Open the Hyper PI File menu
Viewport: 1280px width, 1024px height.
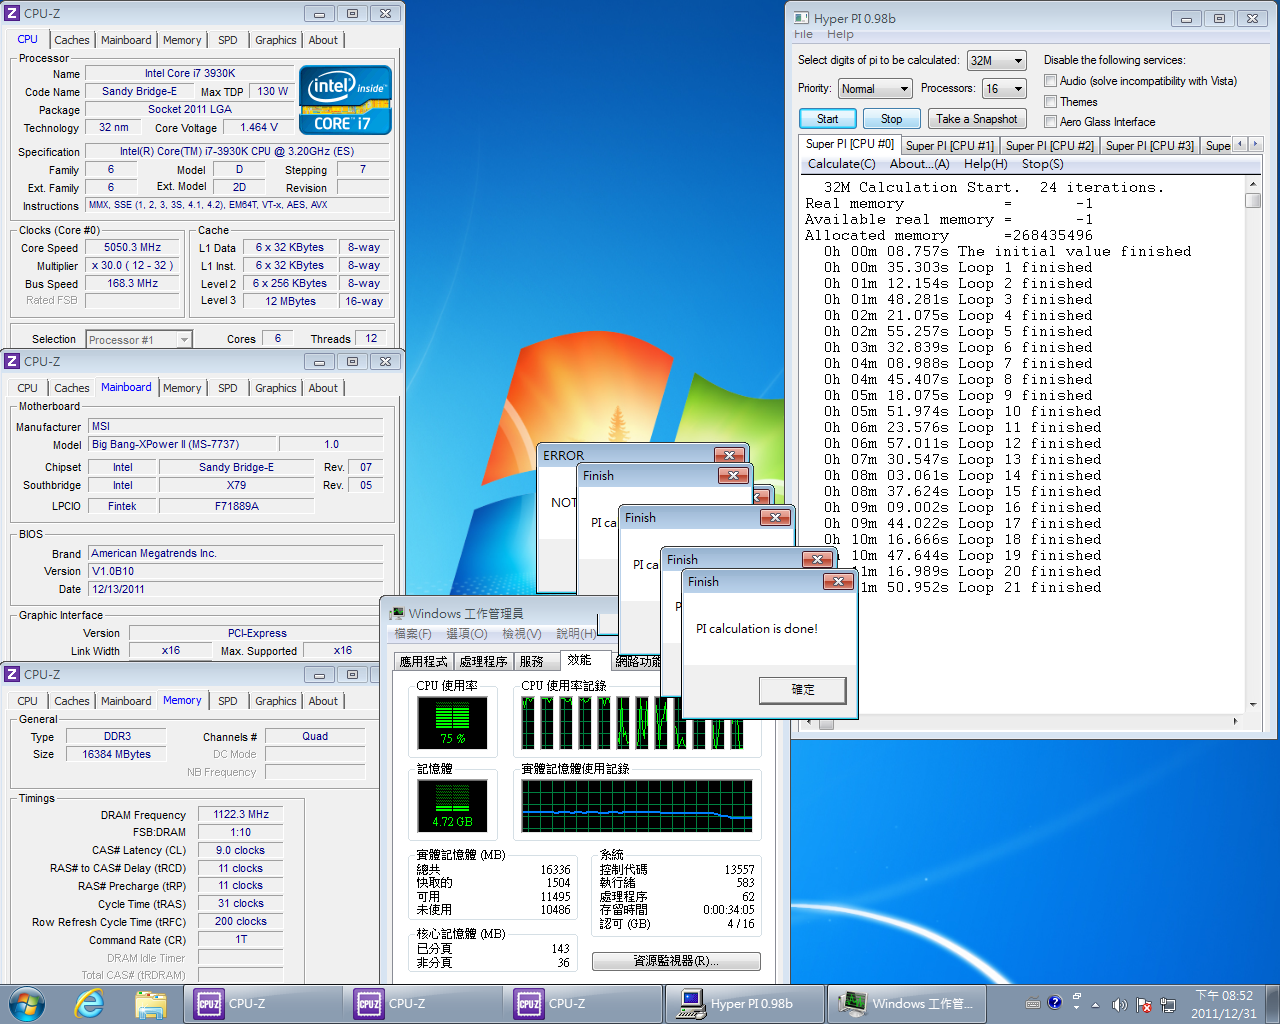pos(803,34)
